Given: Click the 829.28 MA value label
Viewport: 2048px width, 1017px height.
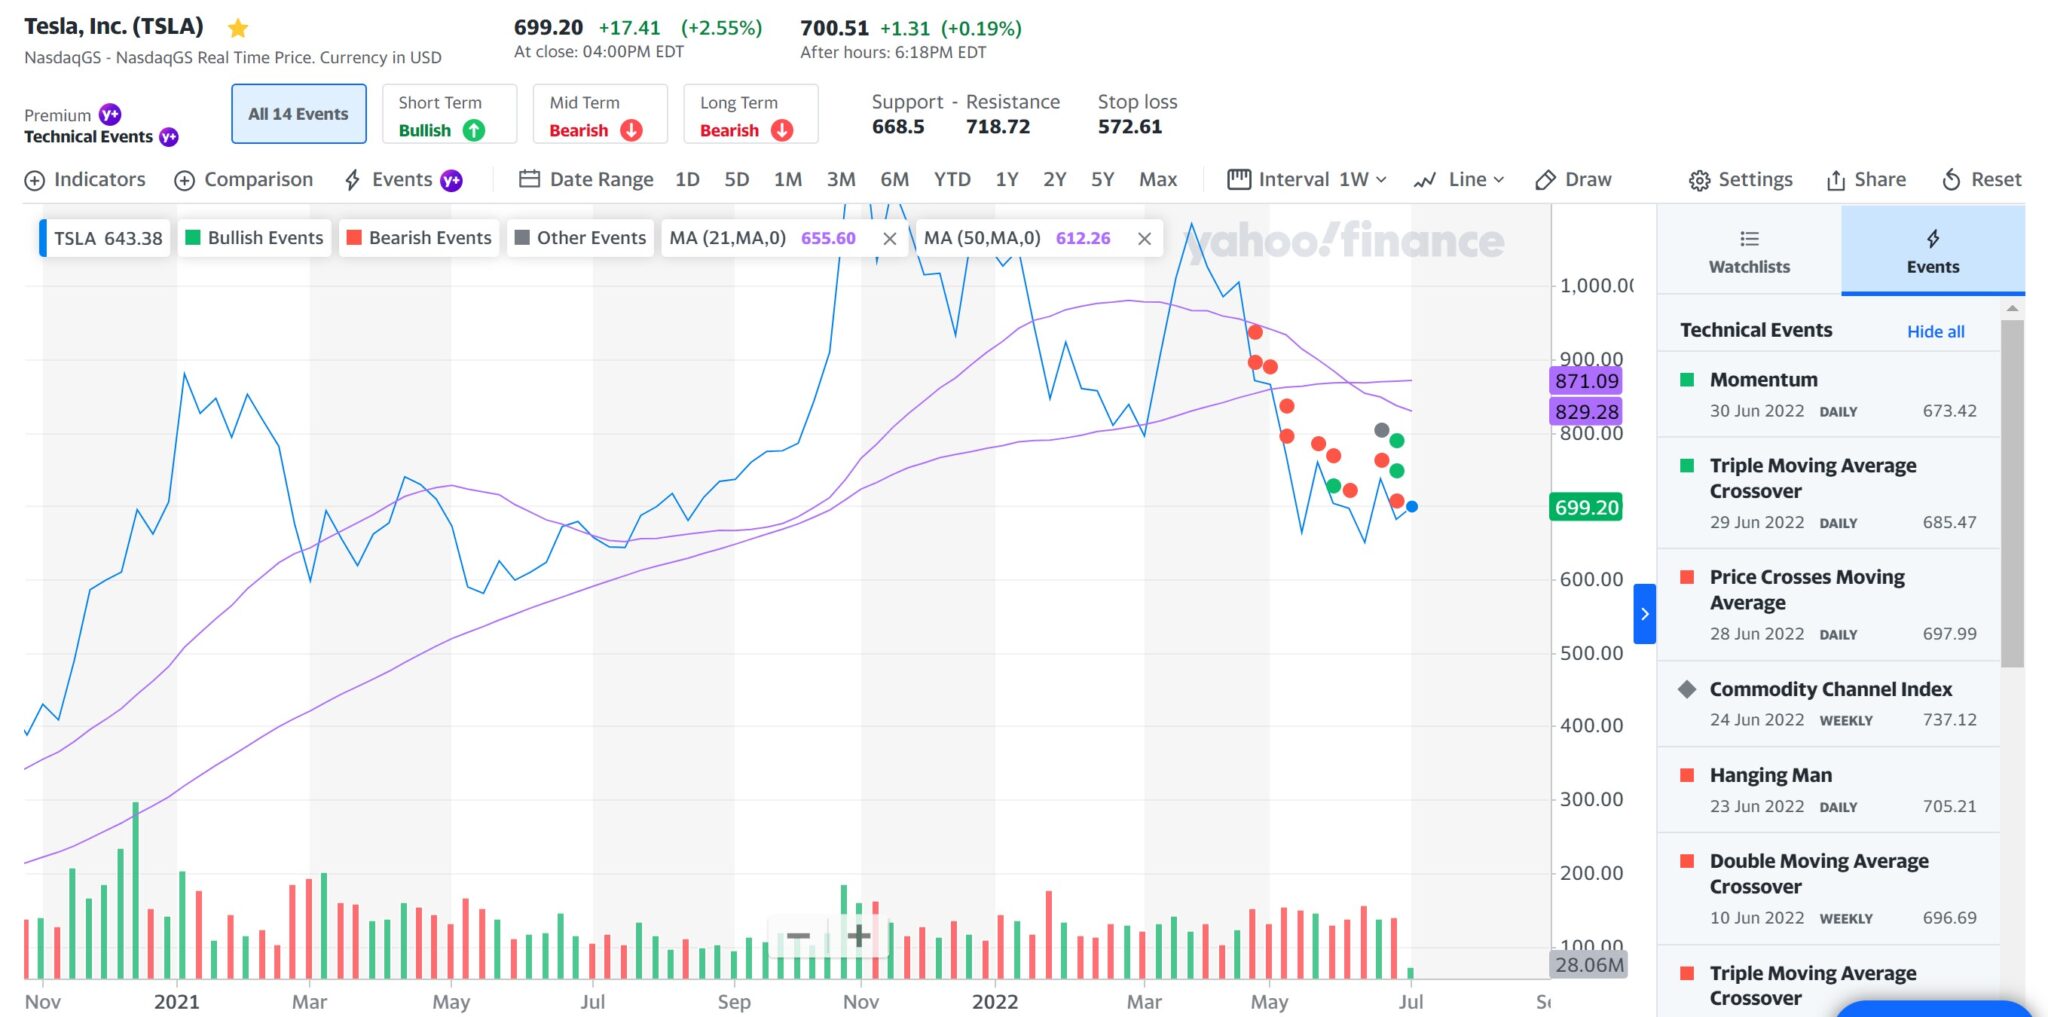Looking at the screenshot, I should pos(1586,412).
